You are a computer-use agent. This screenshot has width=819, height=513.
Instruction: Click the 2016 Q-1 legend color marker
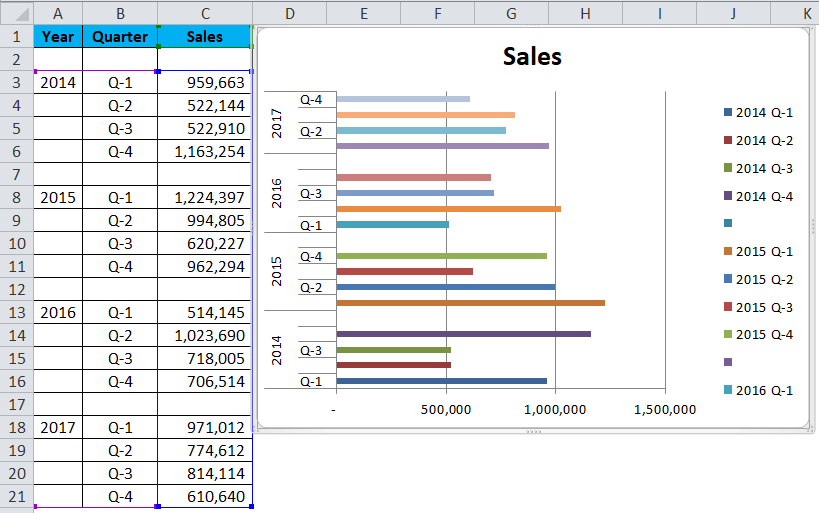pos(727,390)
